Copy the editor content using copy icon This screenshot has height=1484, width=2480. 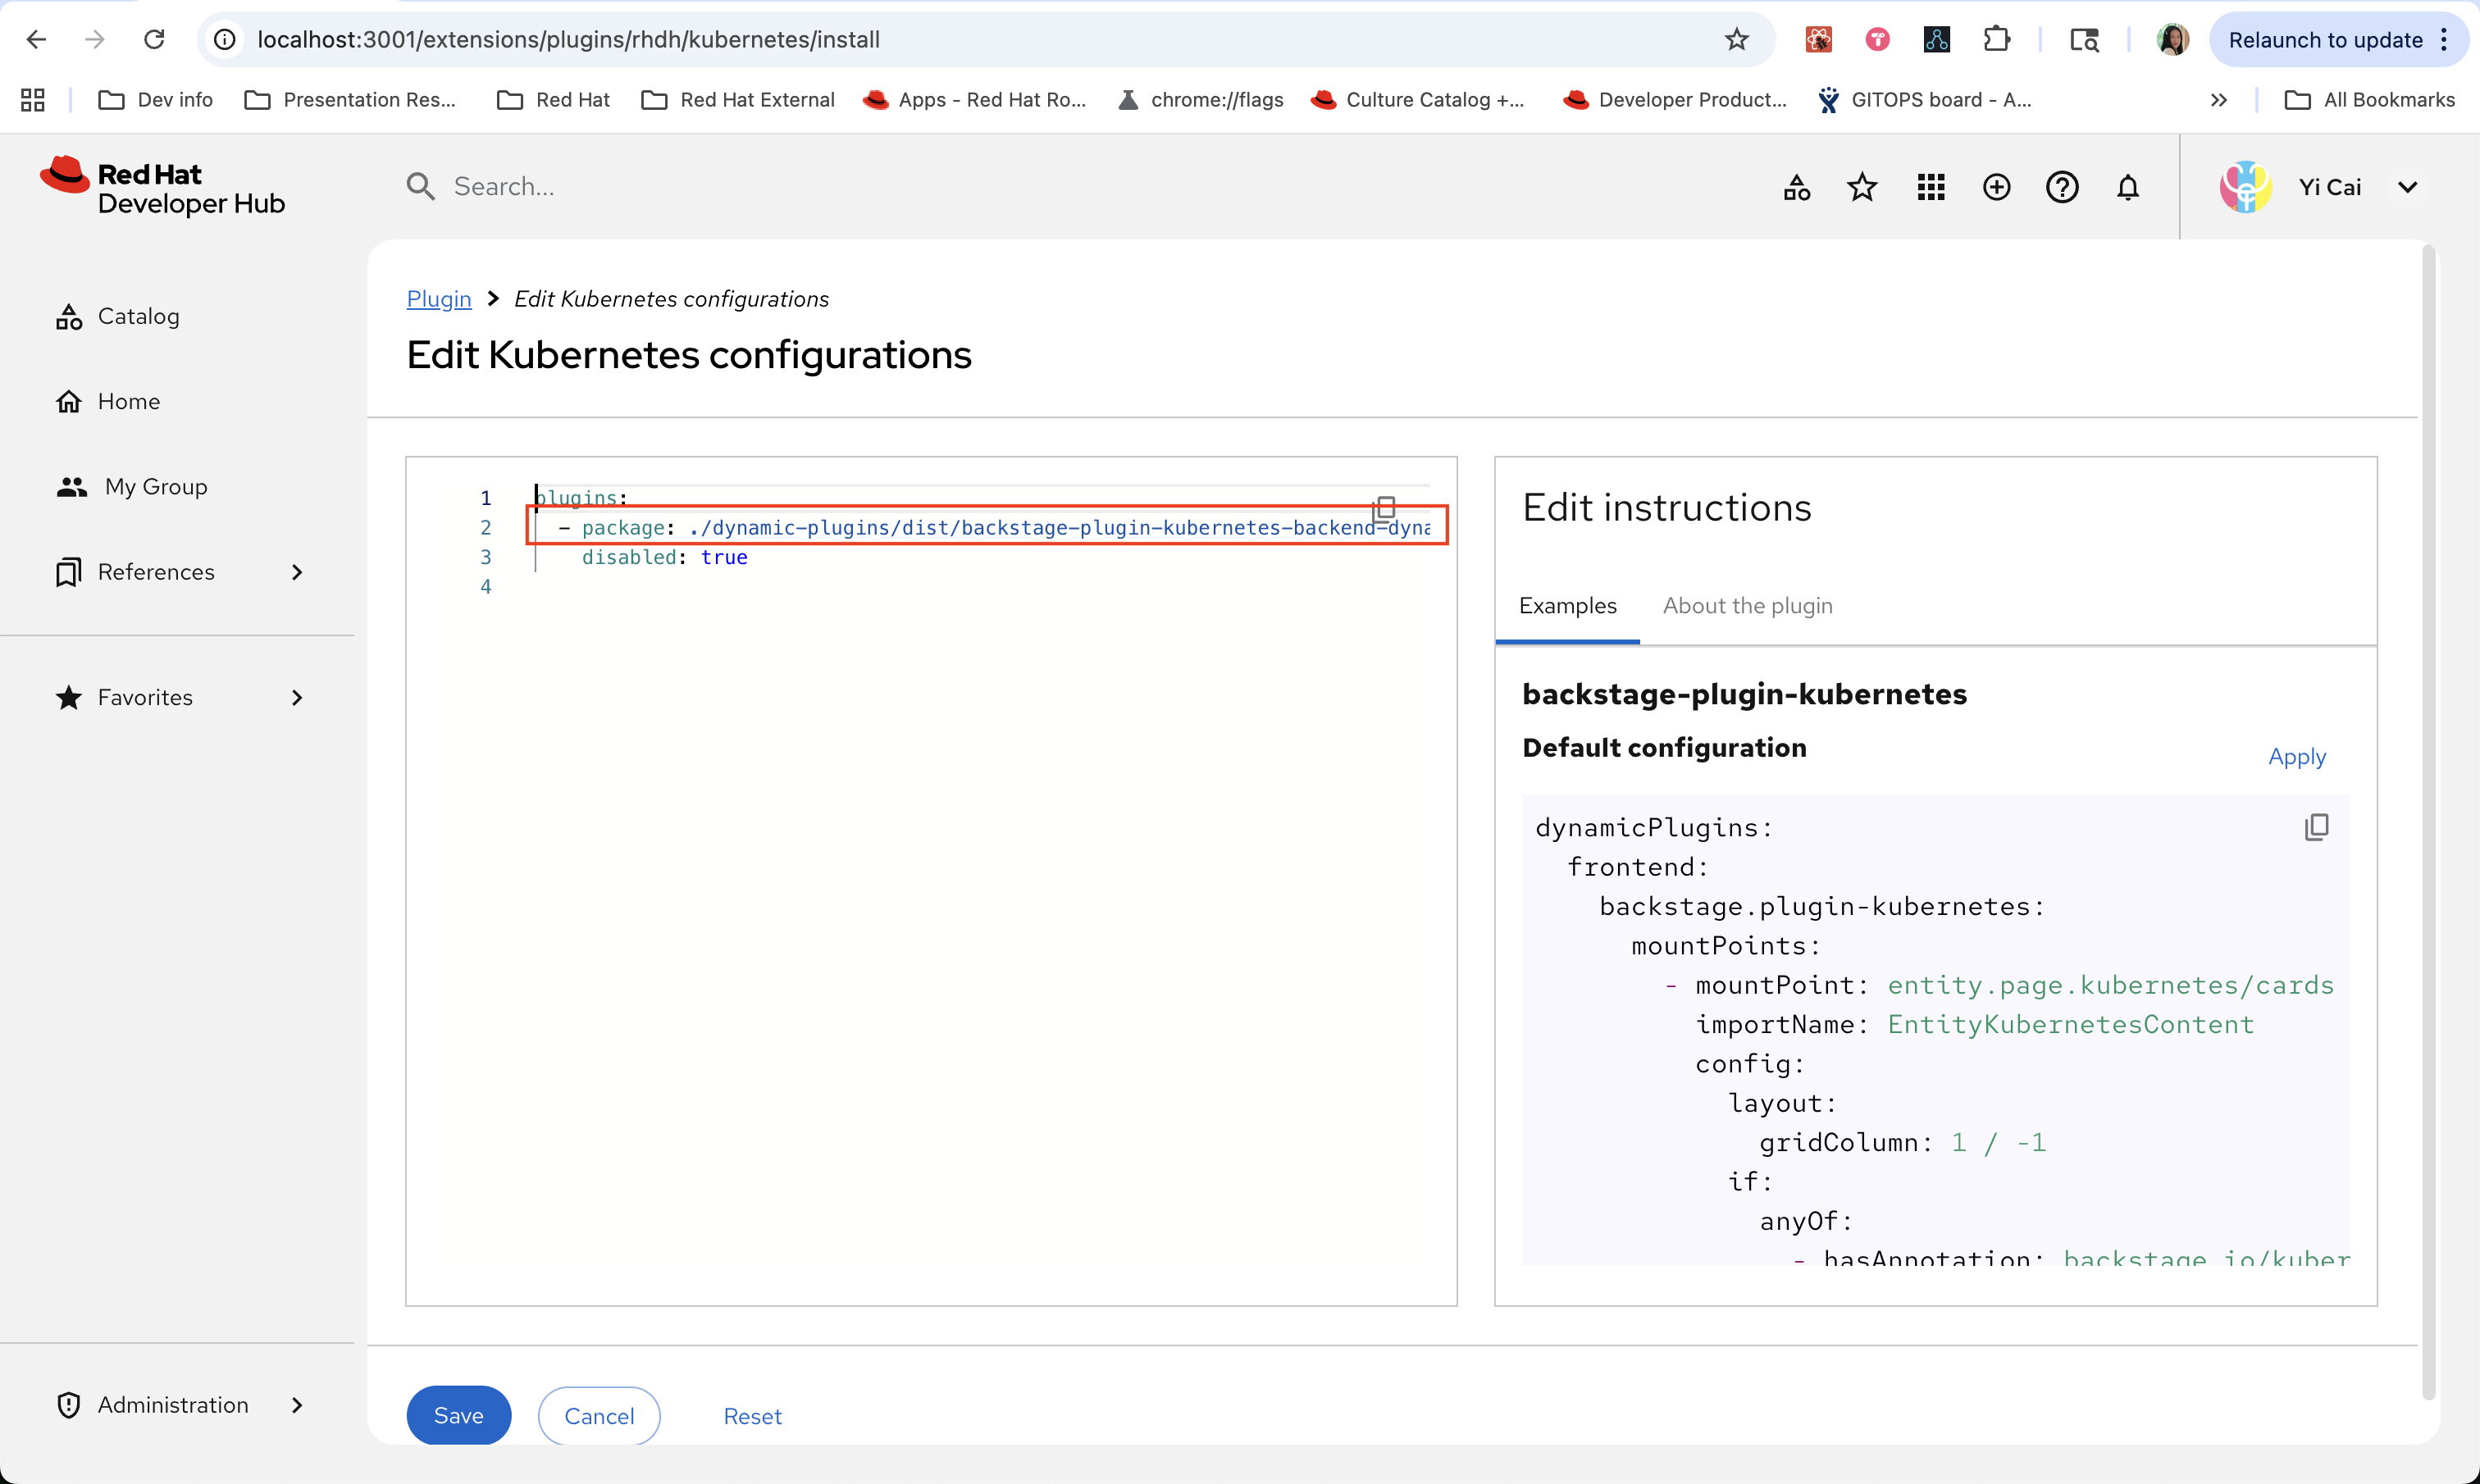click(1384, 508)
